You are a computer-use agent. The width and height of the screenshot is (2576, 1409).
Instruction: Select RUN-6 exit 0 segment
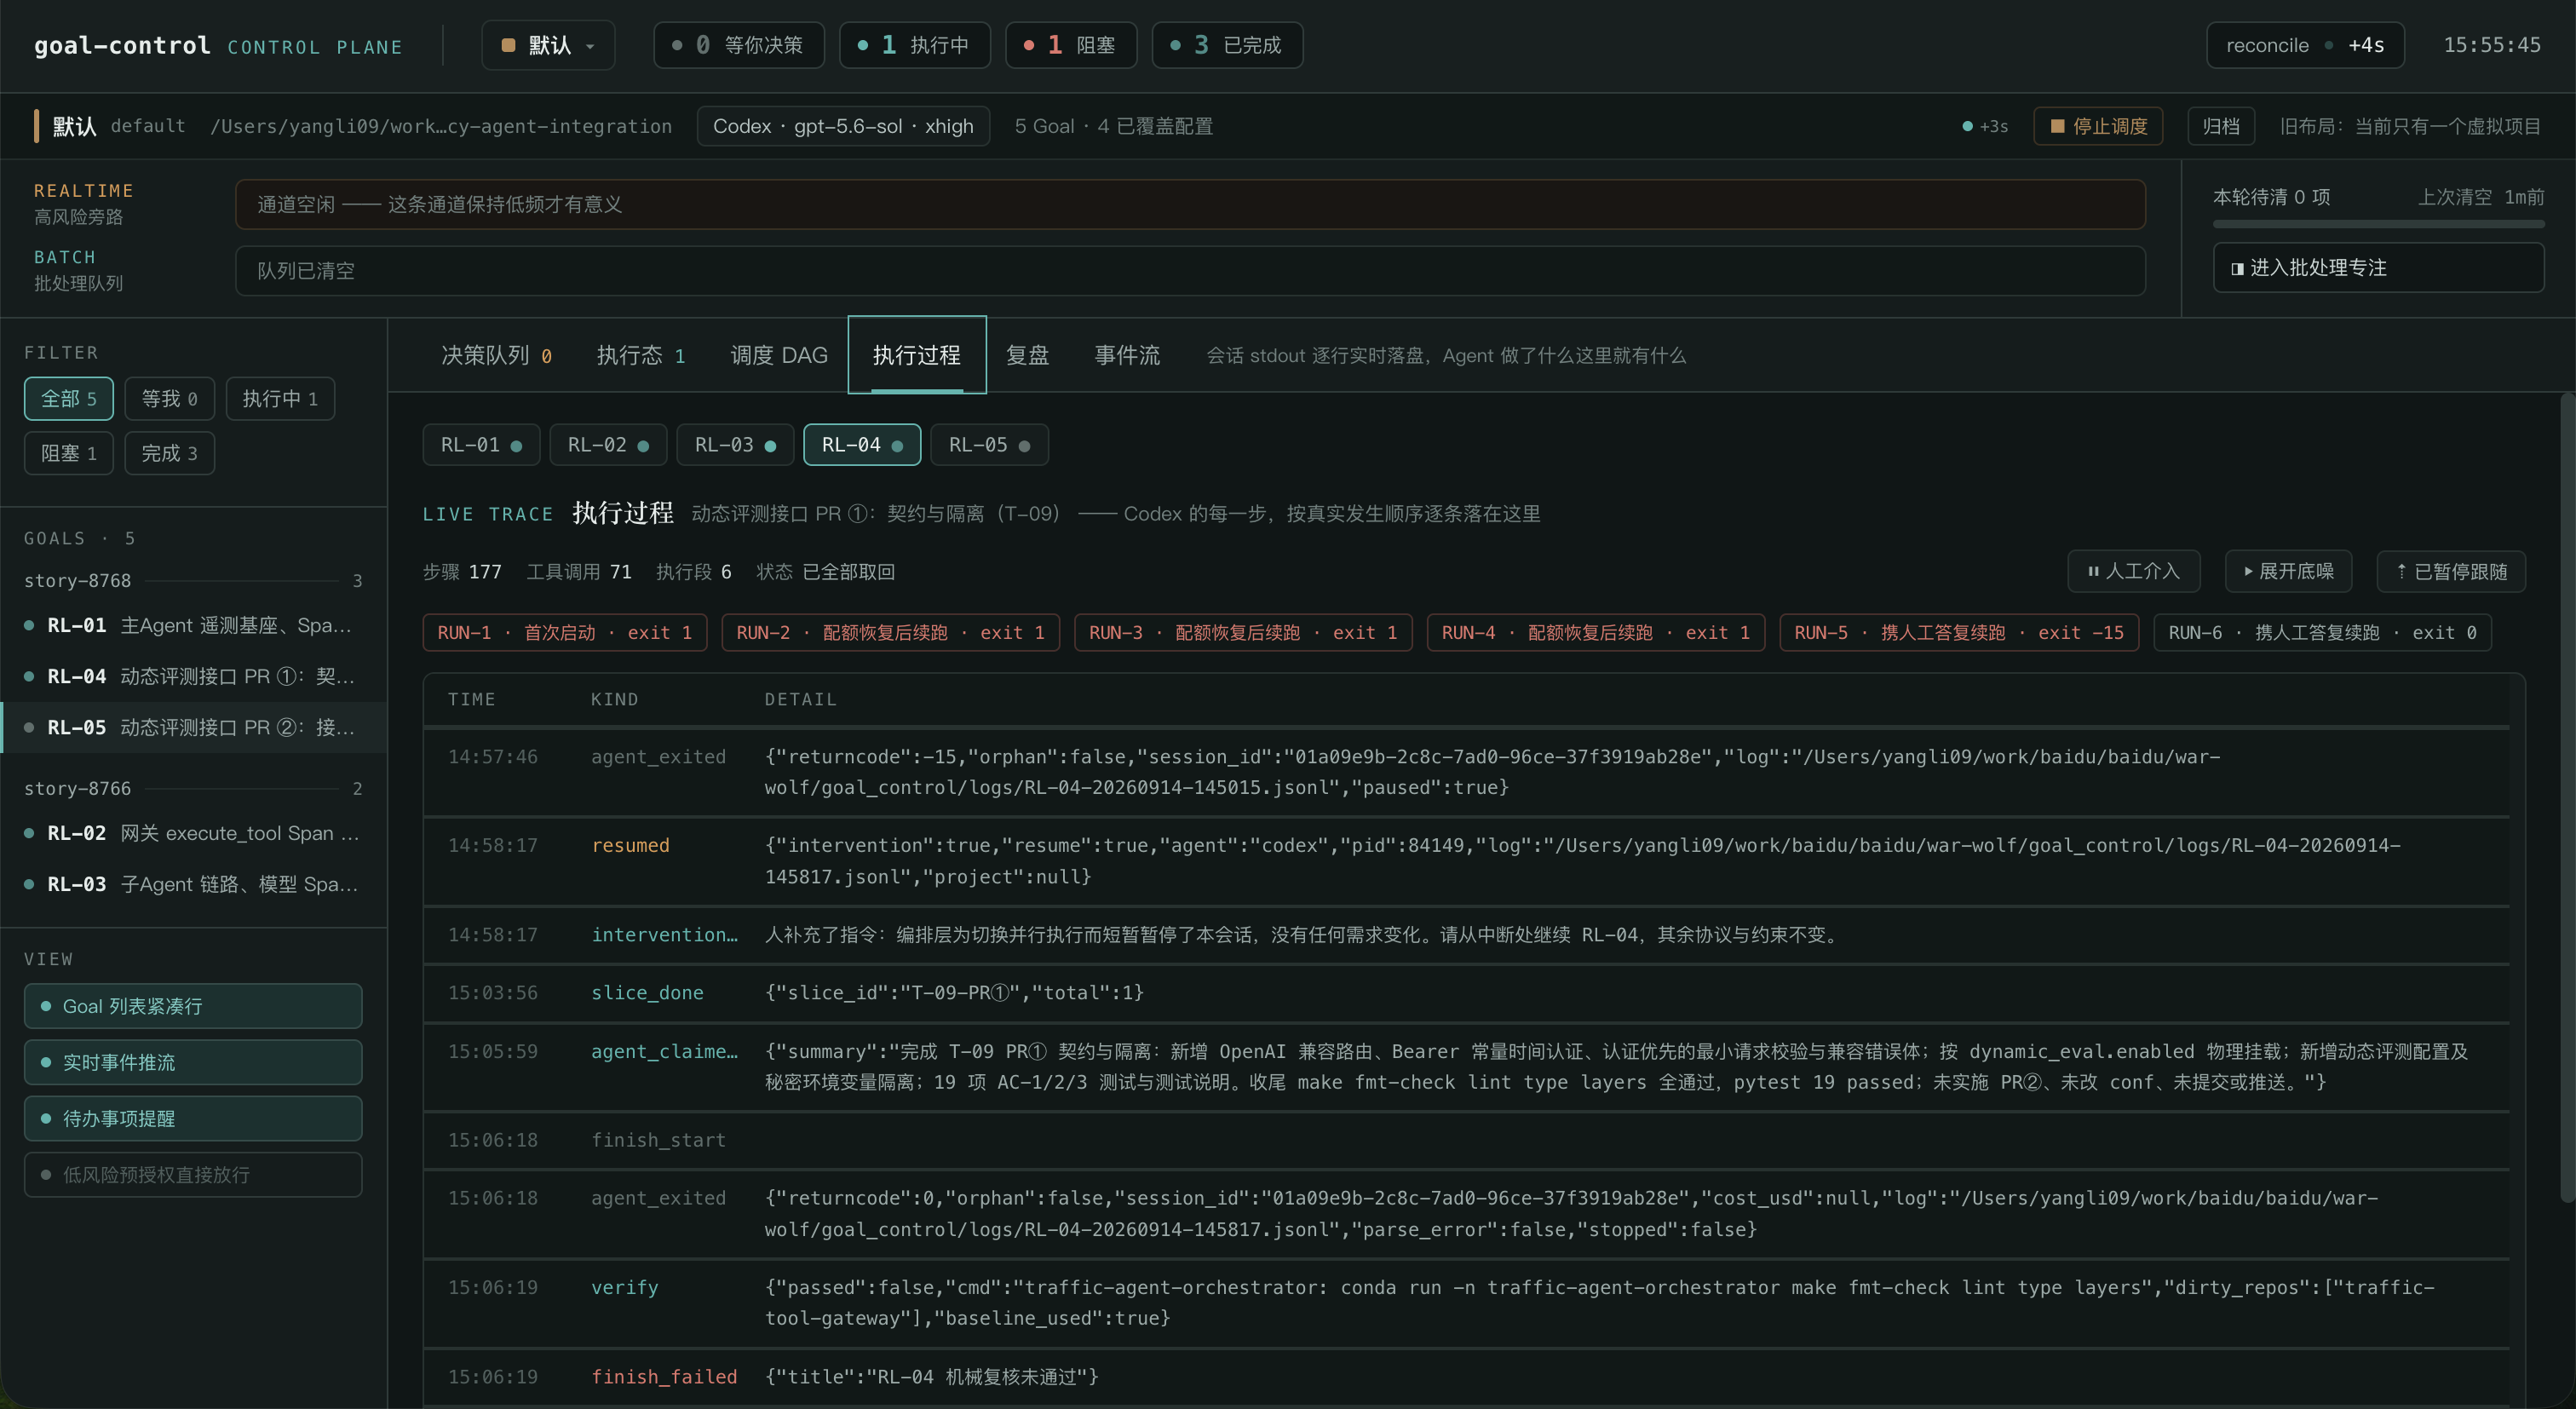pyautogui.click(x=2322, y=632)
